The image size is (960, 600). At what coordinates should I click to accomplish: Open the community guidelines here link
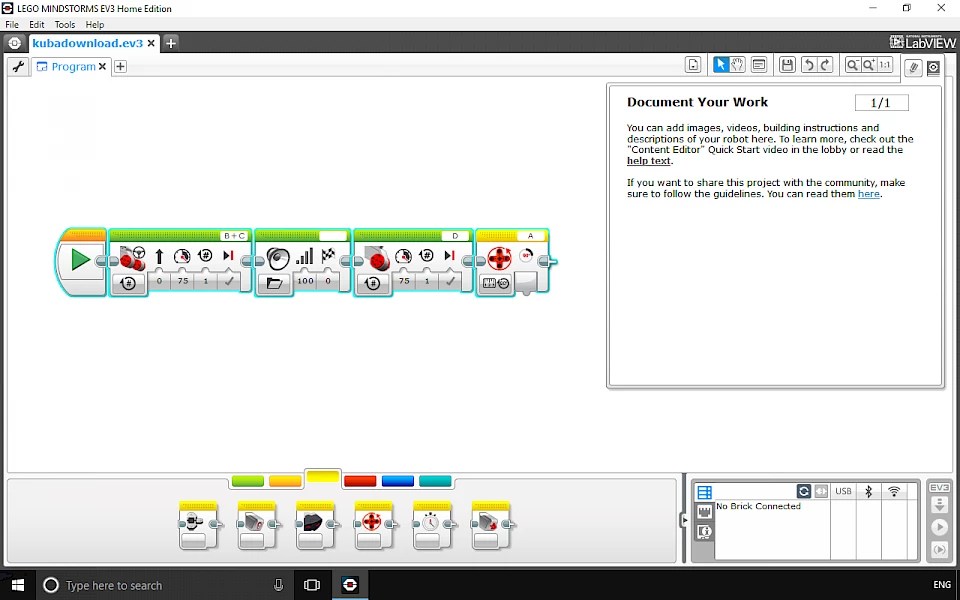click(868, 194)
